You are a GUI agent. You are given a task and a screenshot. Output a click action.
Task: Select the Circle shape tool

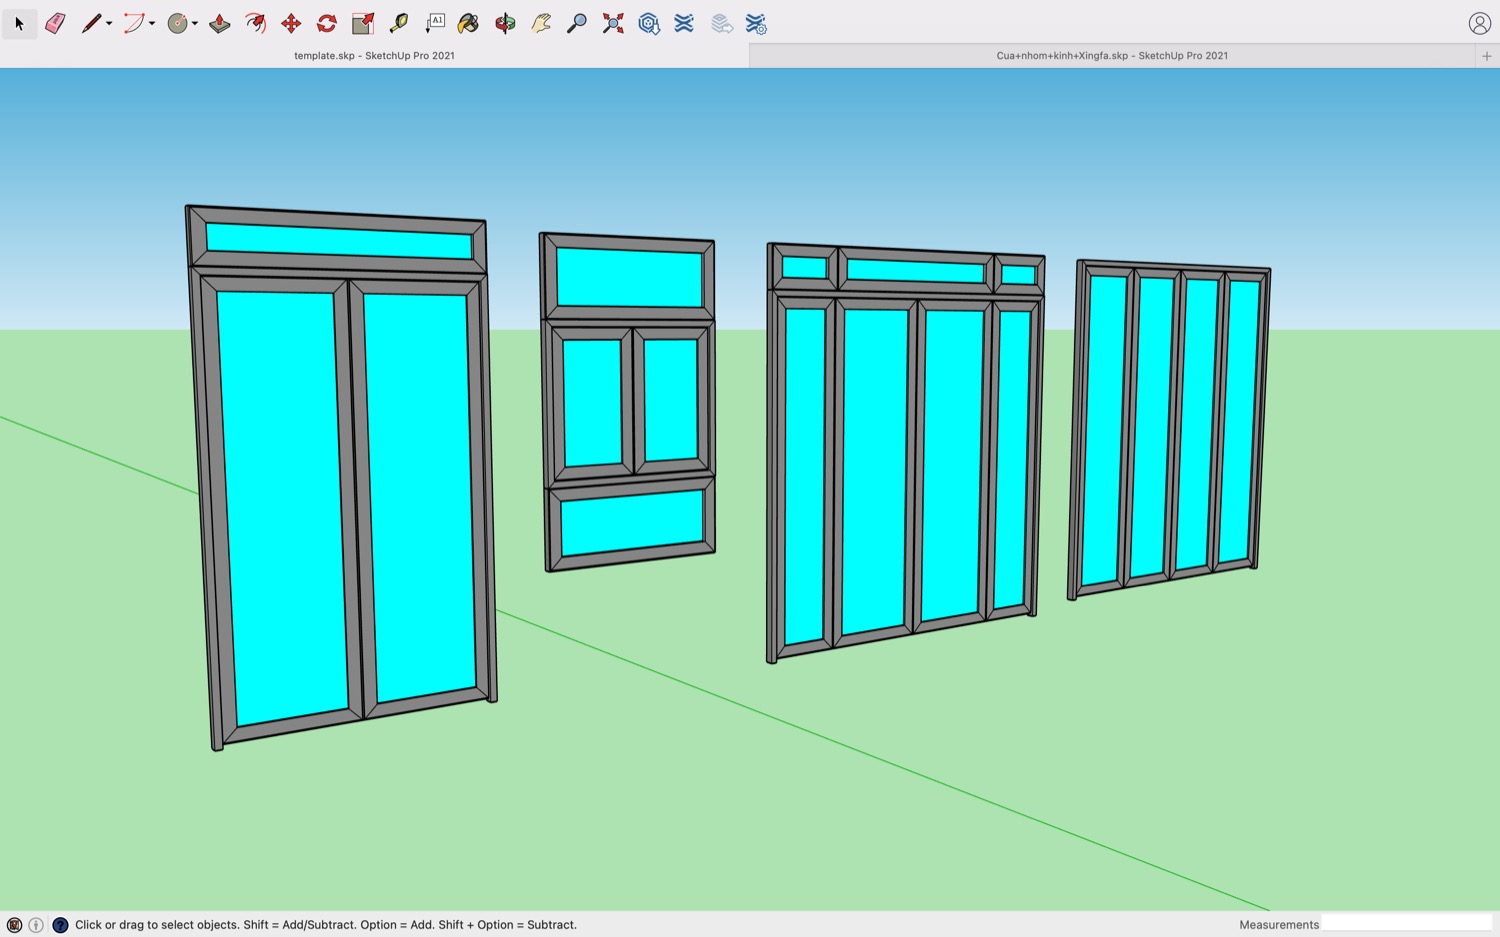click(x=177, y=23)
